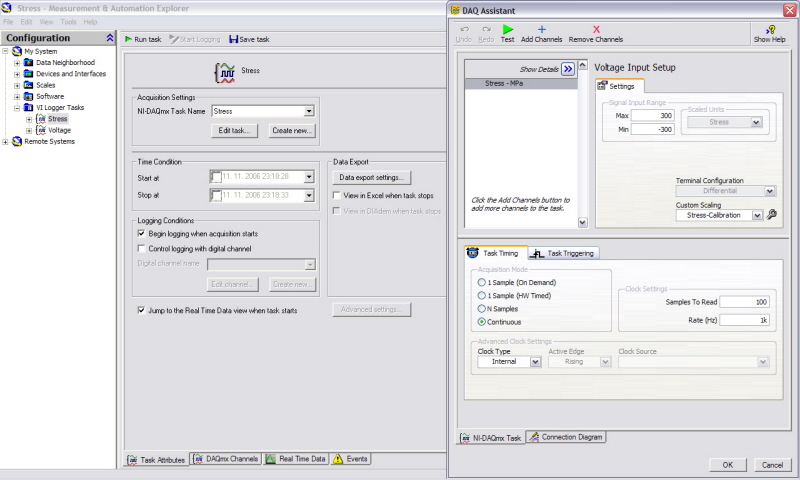The height and width of the screenshot is (480, 800).
Task: Click the Samples To Read input field
Action: pos(743,302)
